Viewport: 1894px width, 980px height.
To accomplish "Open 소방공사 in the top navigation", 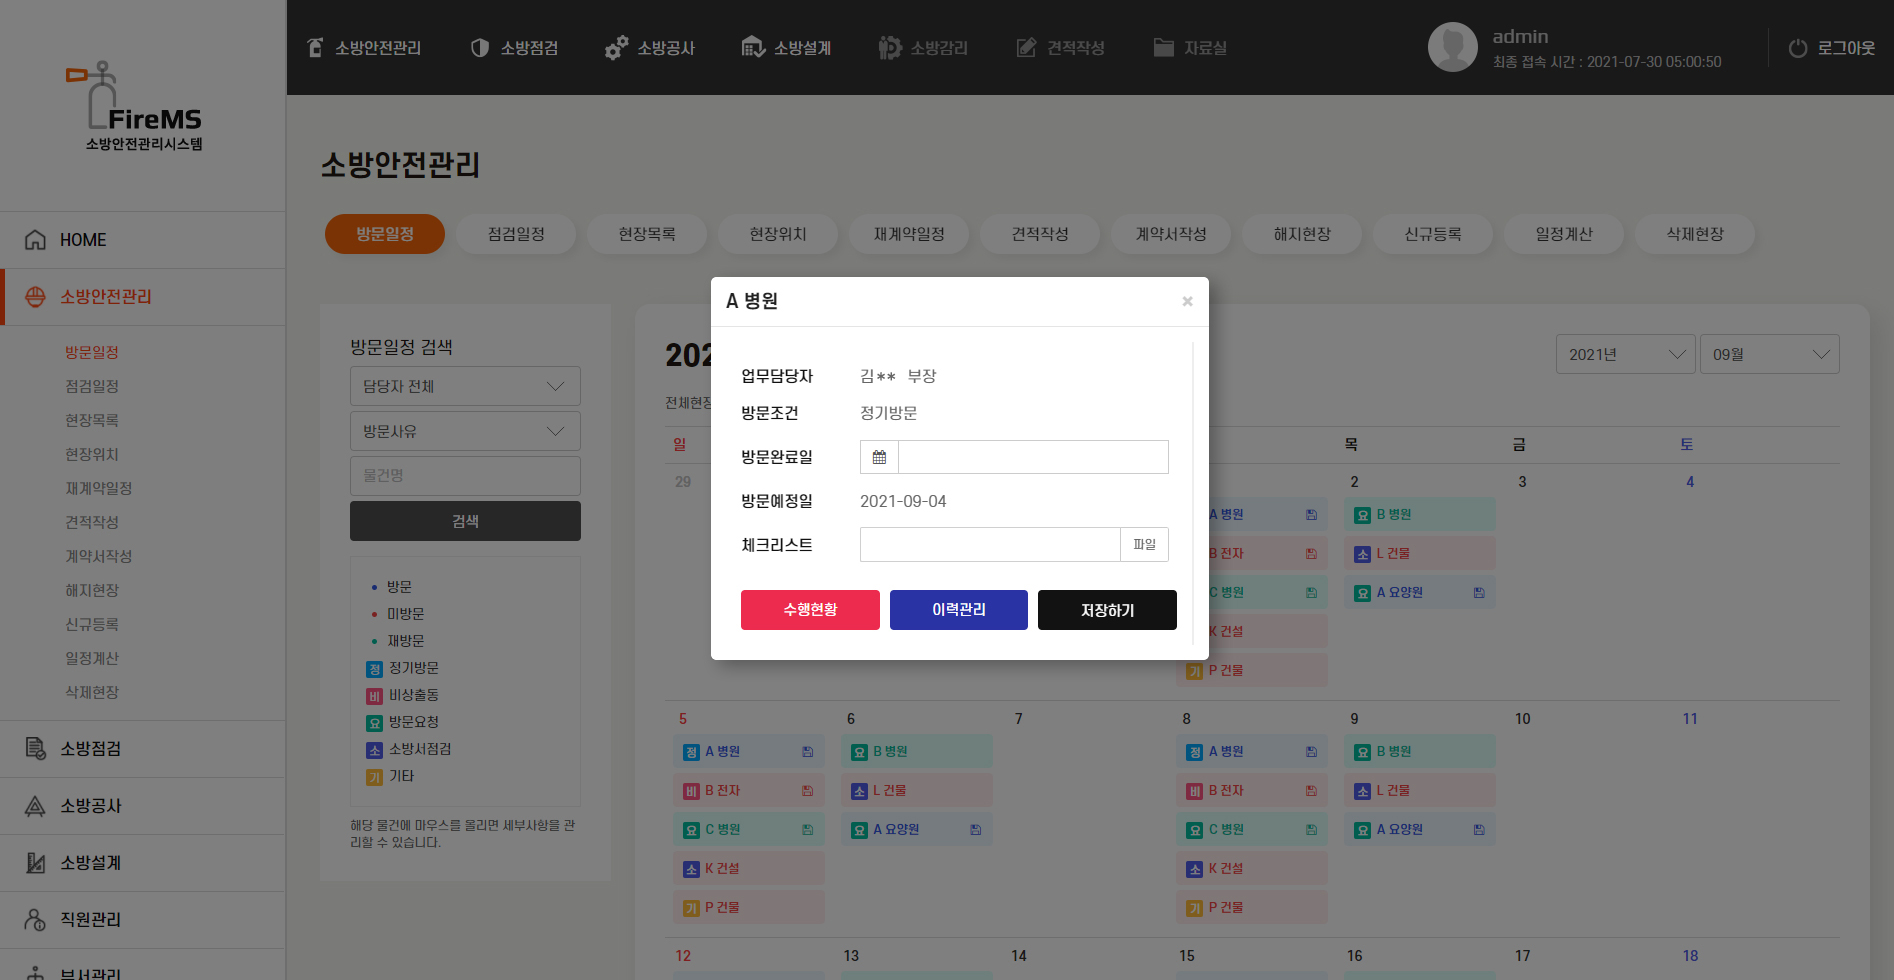I will click(x=650, y=48).
